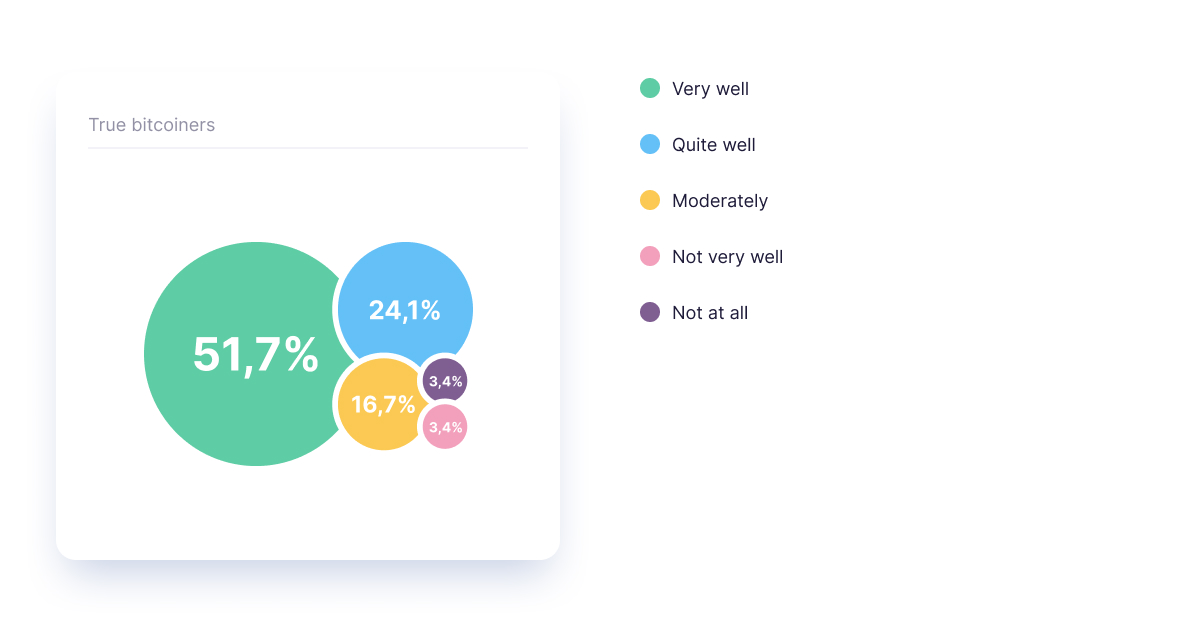This screenshot has width=1200, height=630.
Task: Click the 16,7% percentage text
Action: (383, 405)
